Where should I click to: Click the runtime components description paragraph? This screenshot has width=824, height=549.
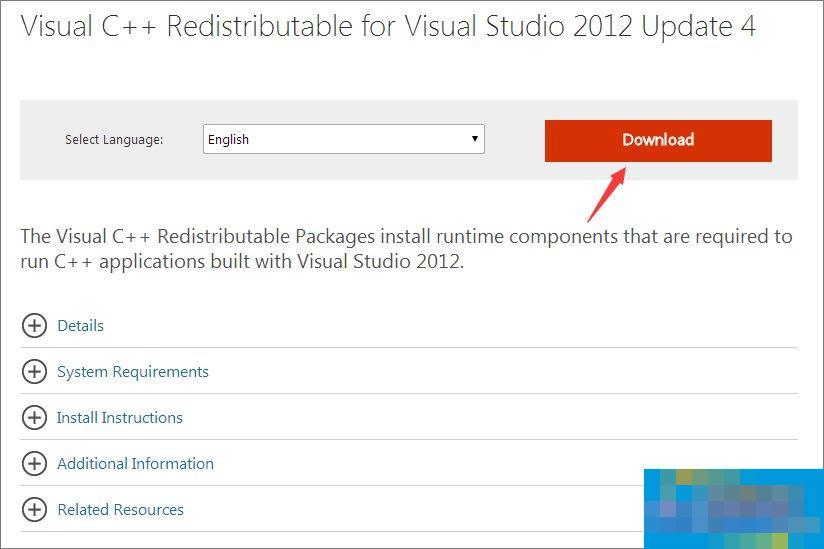coord(406,248)
